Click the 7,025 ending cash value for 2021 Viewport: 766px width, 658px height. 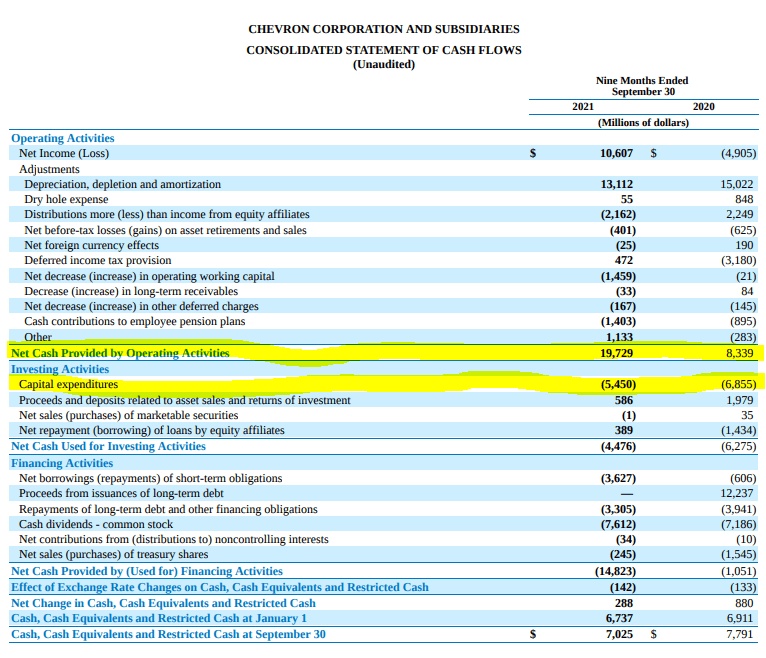coord(619,634)
